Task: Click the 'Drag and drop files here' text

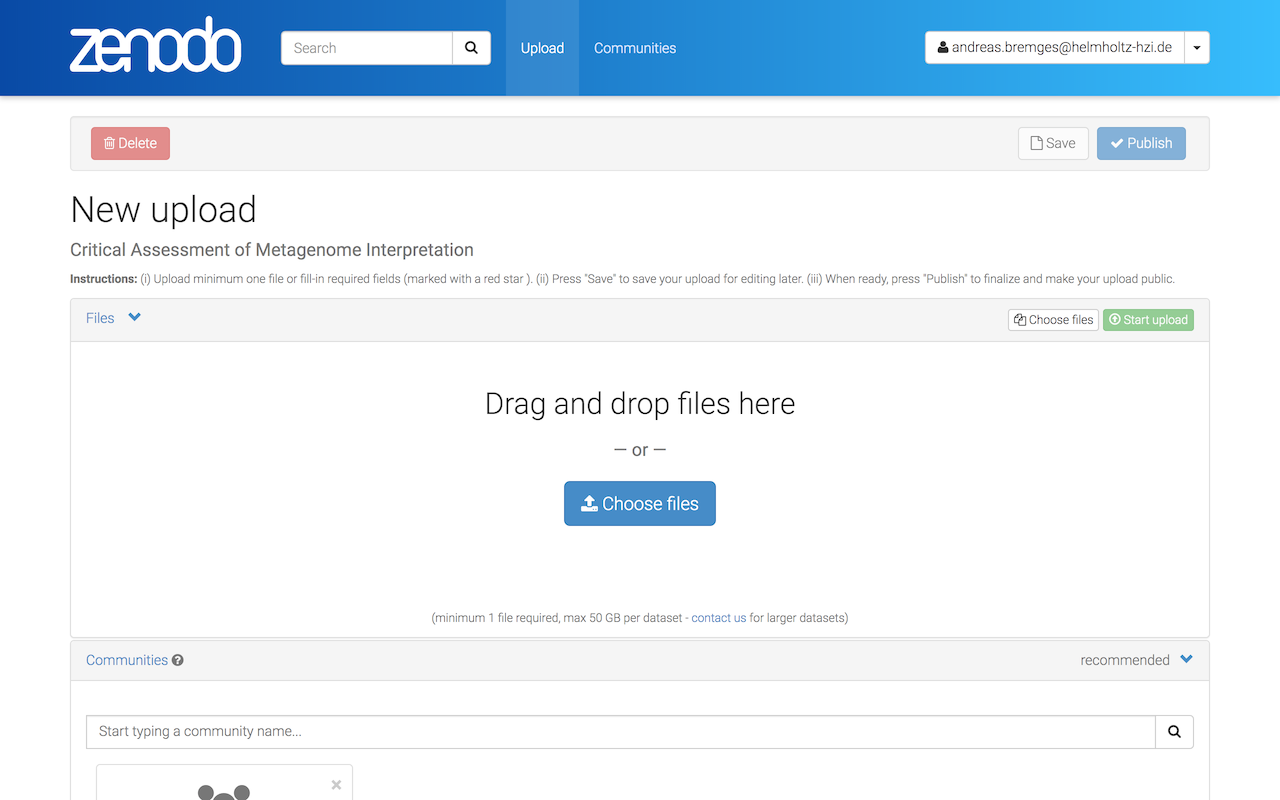Action: pos(640,404)
